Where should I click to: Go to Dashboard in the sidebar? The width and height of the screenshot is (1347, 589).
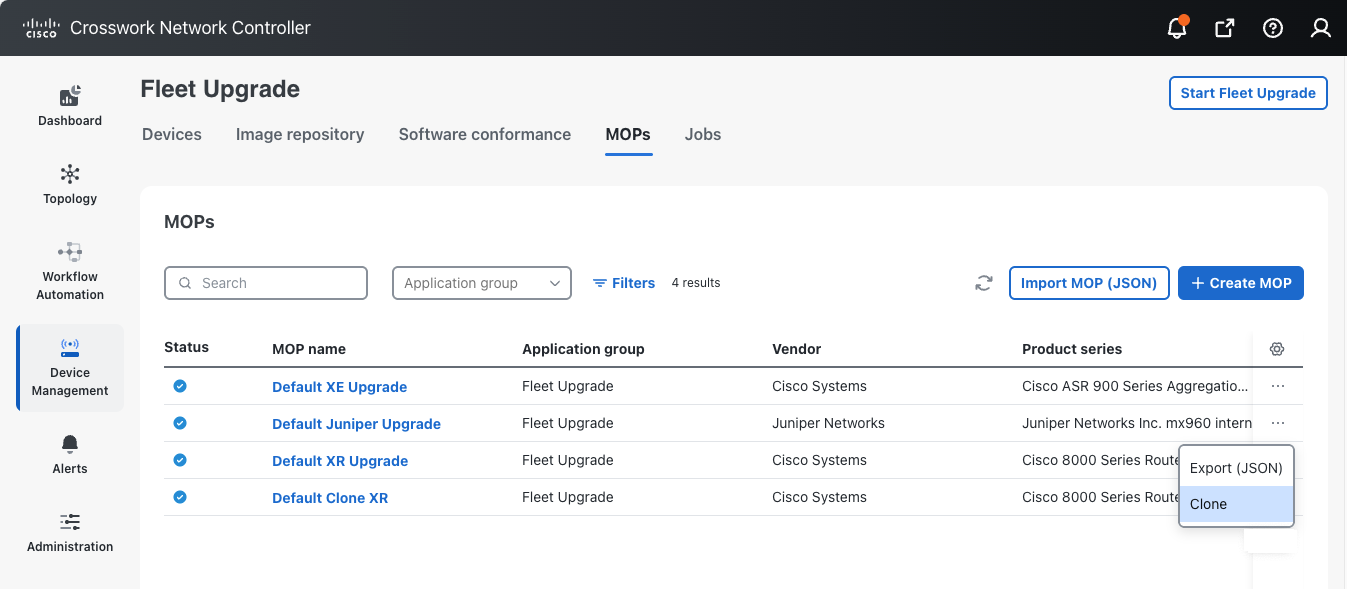[x=70, y=106]
